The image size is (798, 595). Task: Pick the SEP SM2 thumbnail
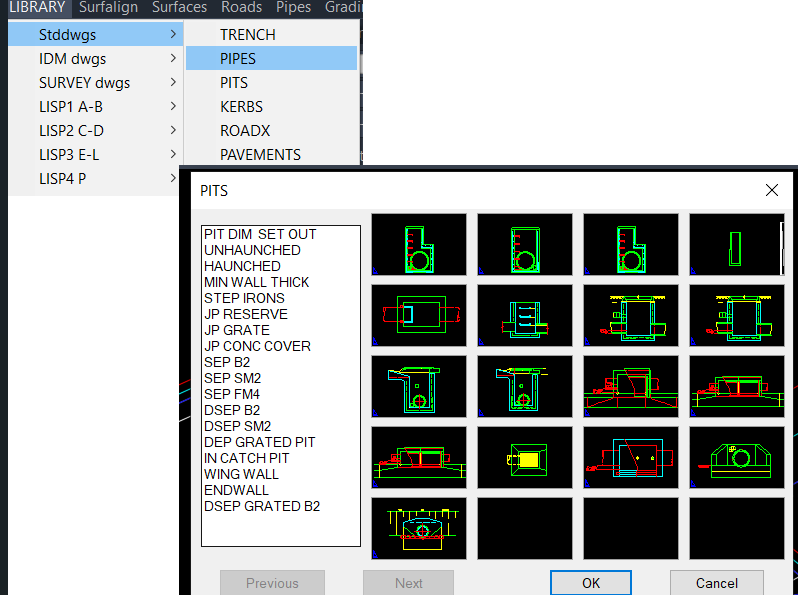click(x=525, y=386)
